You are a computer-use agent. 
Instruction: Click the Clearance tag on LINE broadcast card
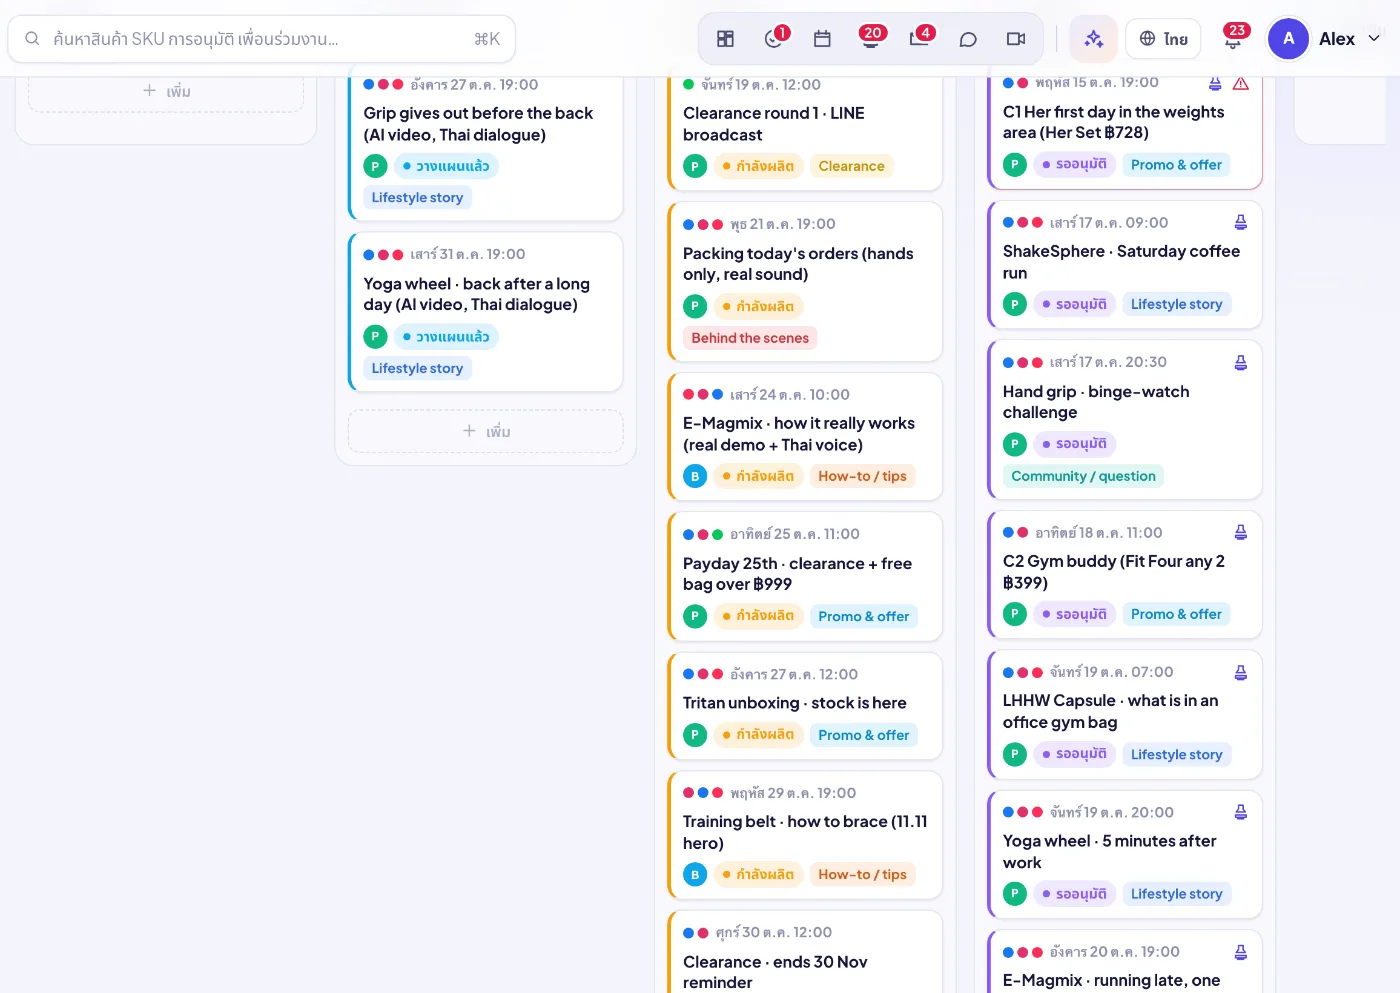point(851,166)
